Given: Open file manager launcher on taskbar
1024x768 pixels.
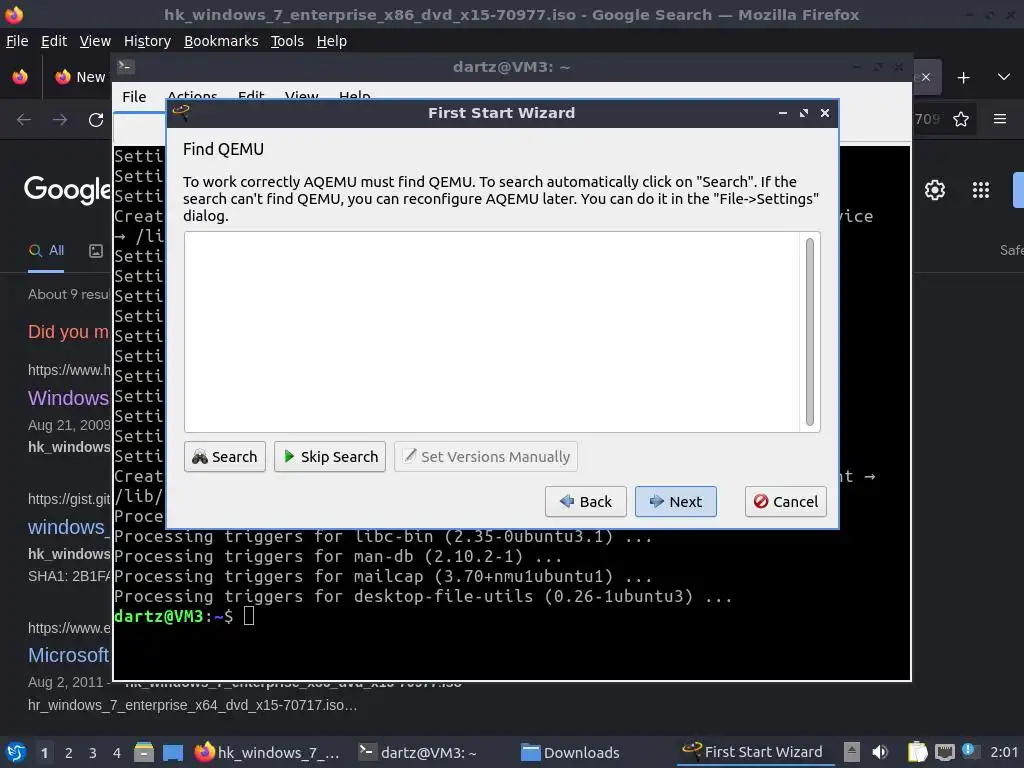Looking at the screenshot, I should tap(144, 752).
